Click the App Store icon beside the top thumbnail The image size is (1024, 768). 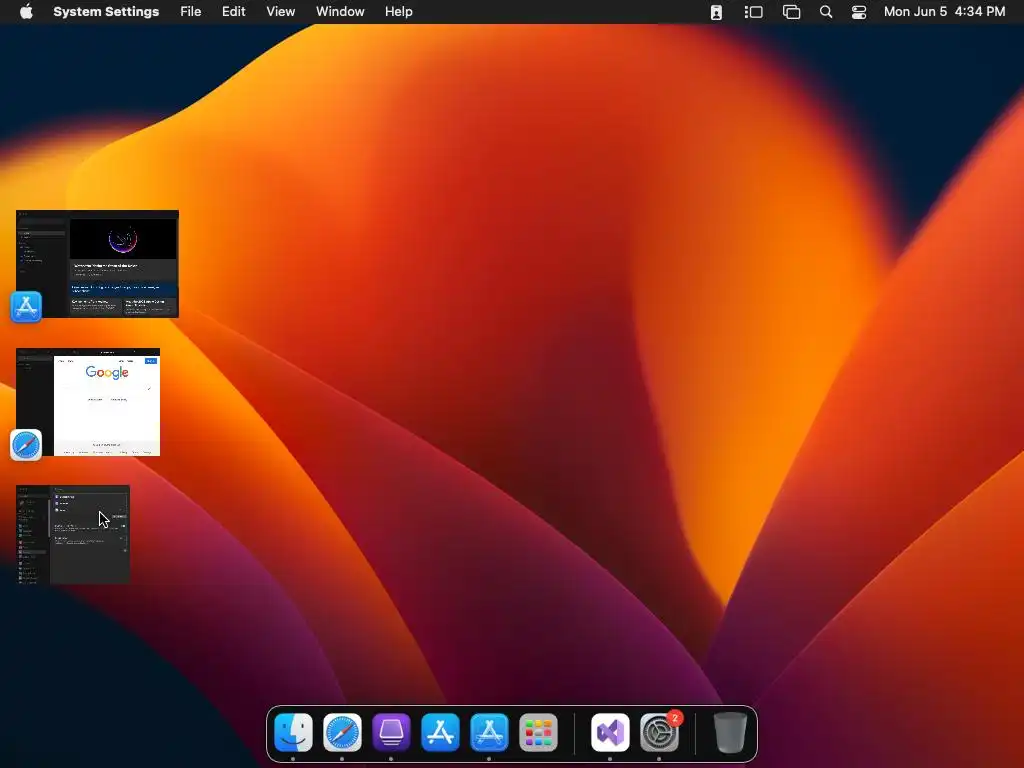26,306
